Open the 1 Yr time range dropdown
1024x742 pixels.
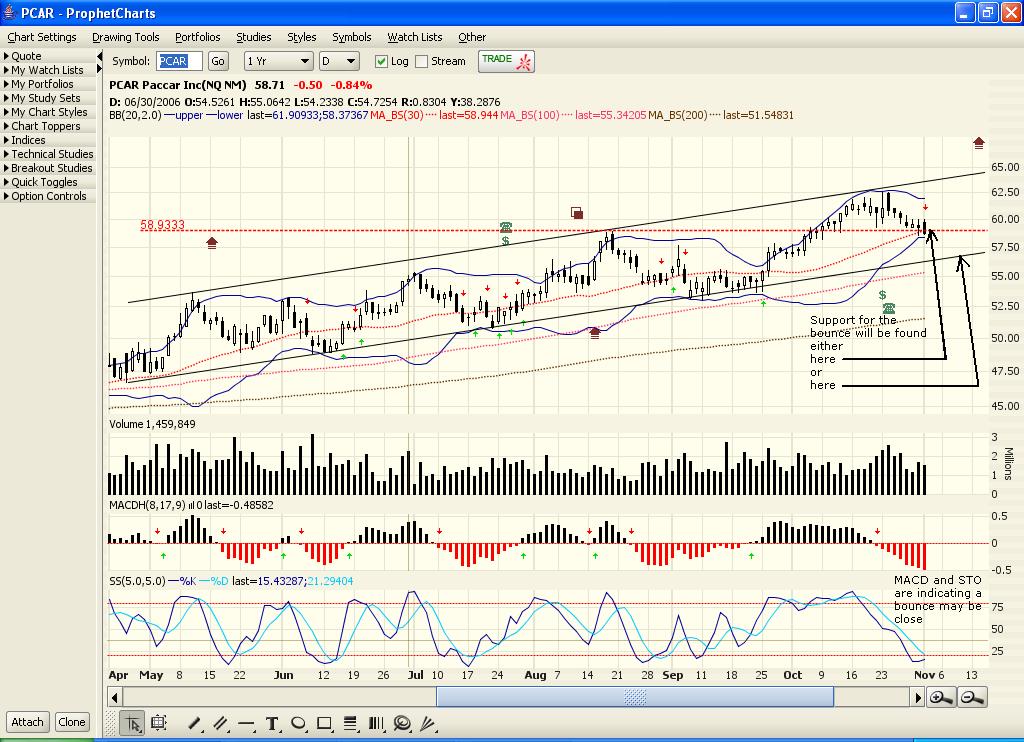(278, 61)
